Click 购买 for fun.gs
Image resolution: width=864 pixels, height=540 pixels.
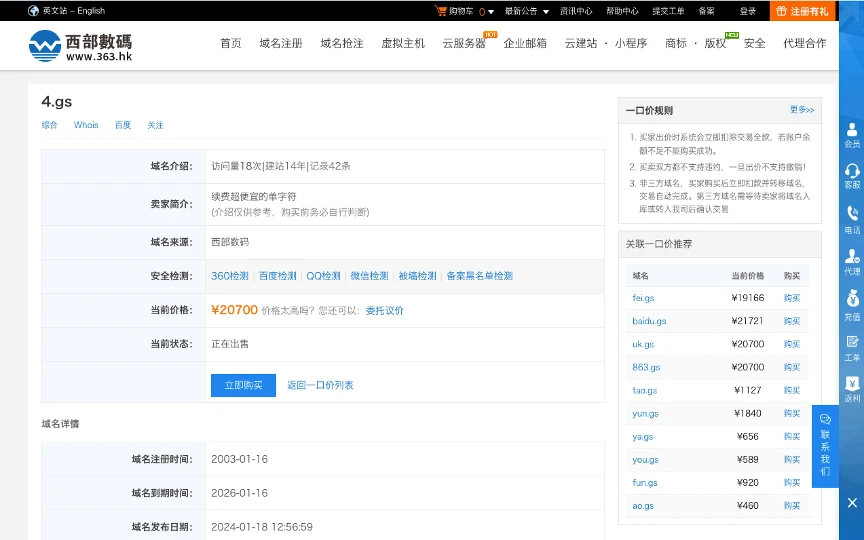(x=792, y=483)
